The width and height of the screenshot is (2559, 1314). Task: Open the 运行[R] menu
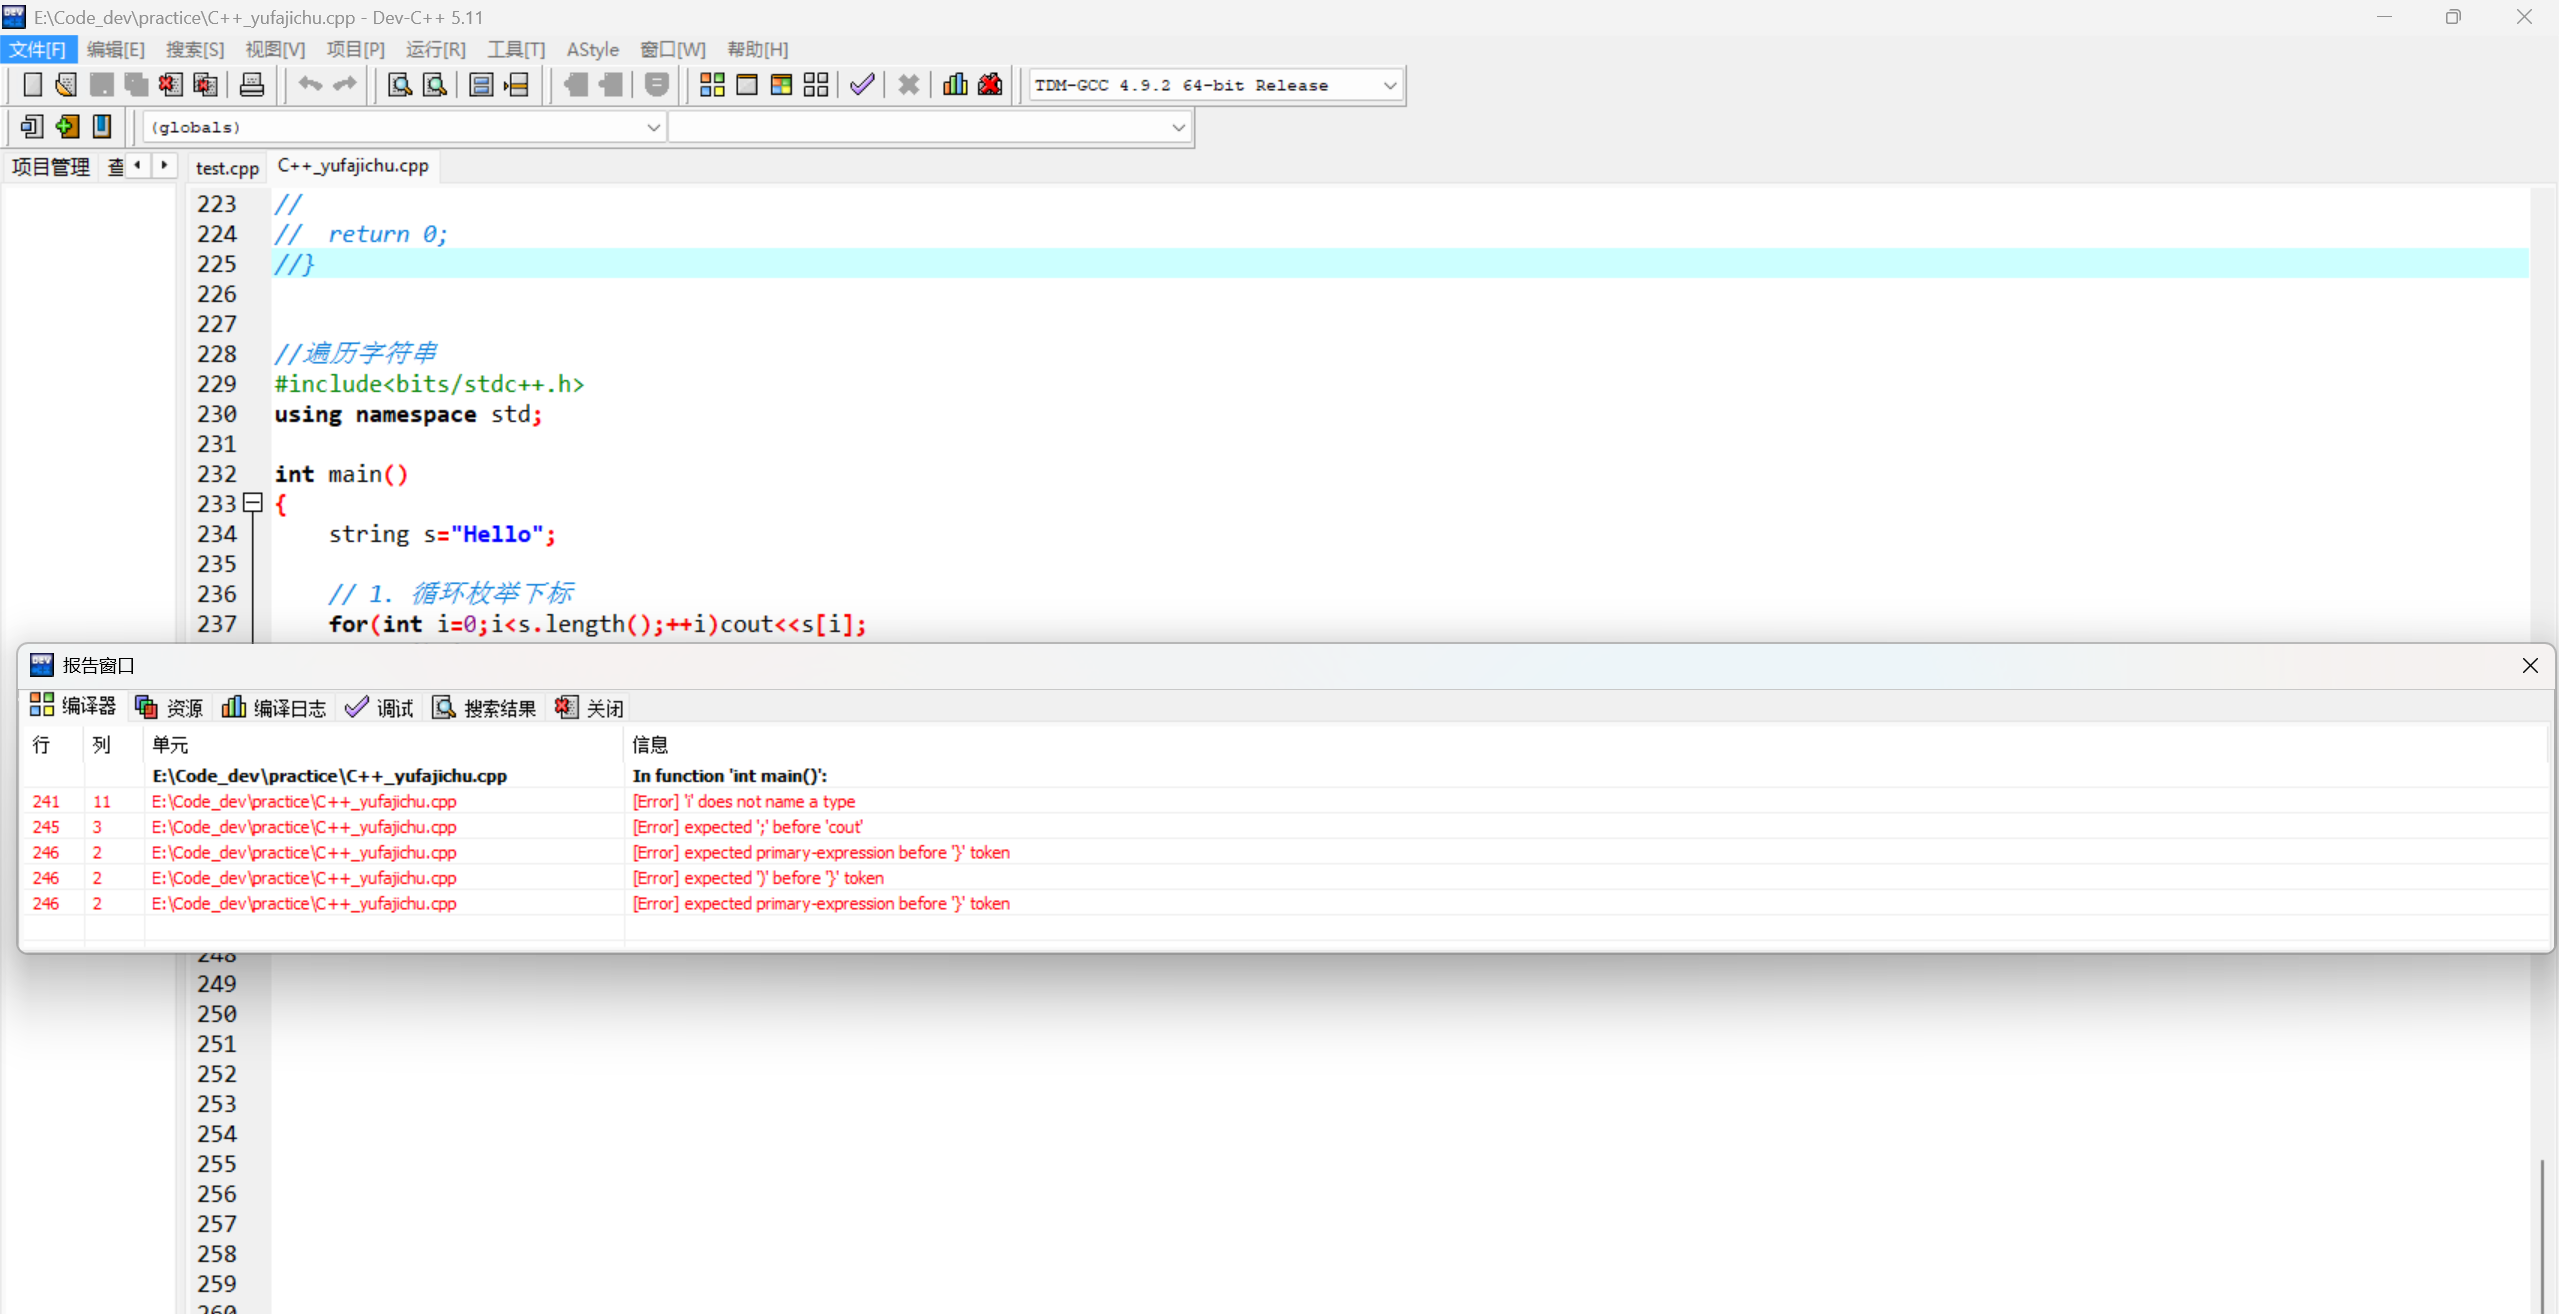(x=435, y=49)
